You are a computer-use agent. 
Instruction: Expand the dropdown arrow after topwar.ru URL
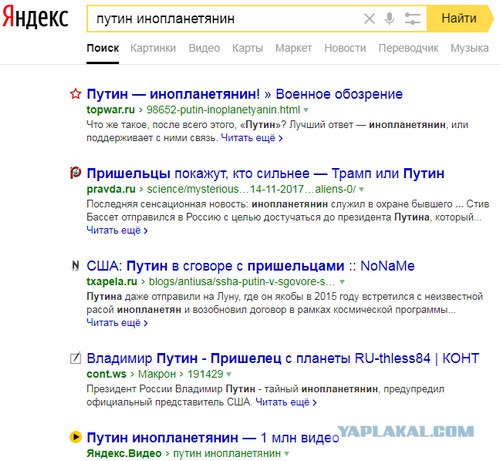(306, 110)
